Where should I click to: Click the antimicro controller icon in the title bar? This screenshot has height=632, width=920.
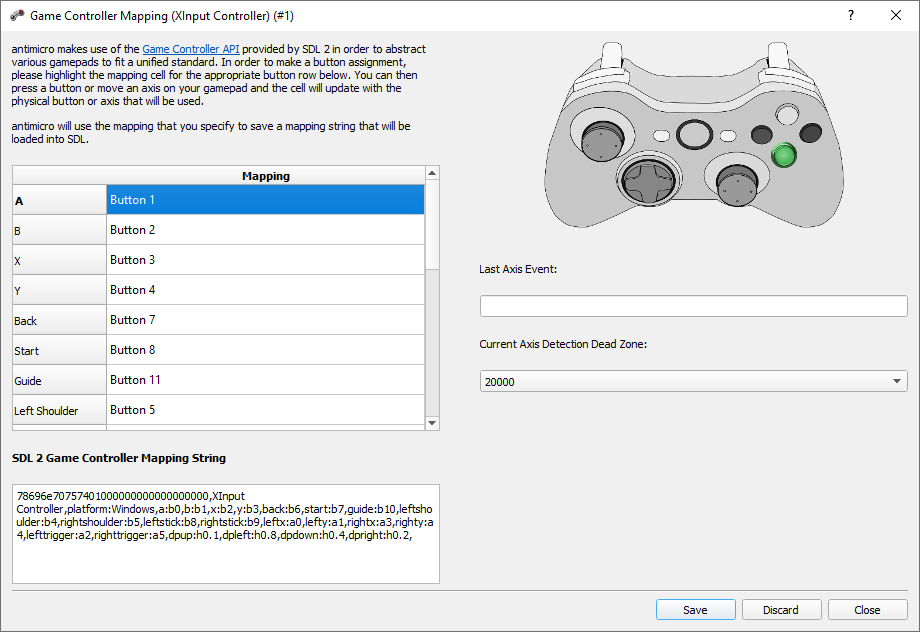point(16,16)
